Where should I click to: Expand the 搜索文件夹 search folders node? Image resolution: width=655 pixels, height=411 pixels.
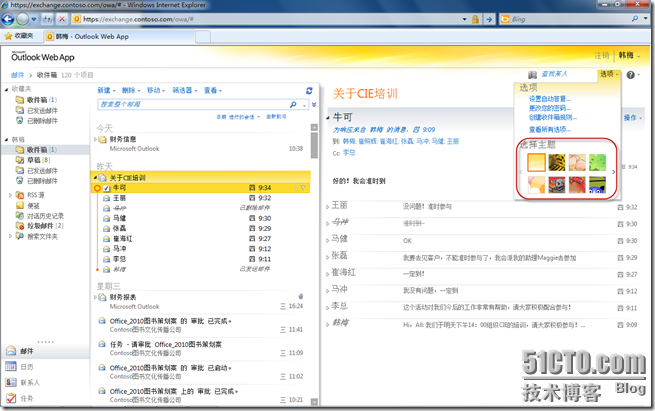click(10, 236)
